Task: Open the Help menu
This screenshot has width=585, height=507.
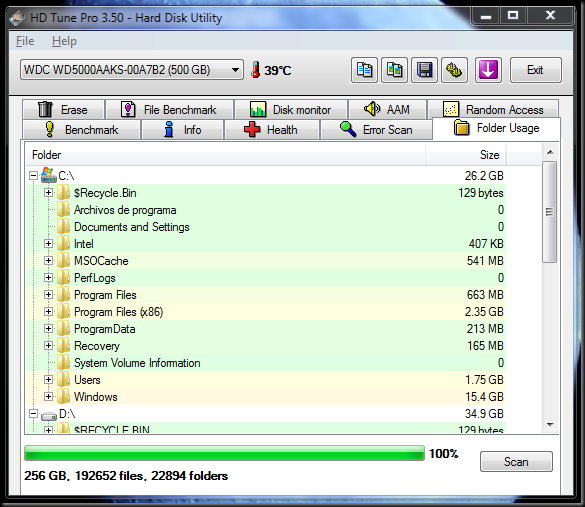Action: click(x=64, y=41)
